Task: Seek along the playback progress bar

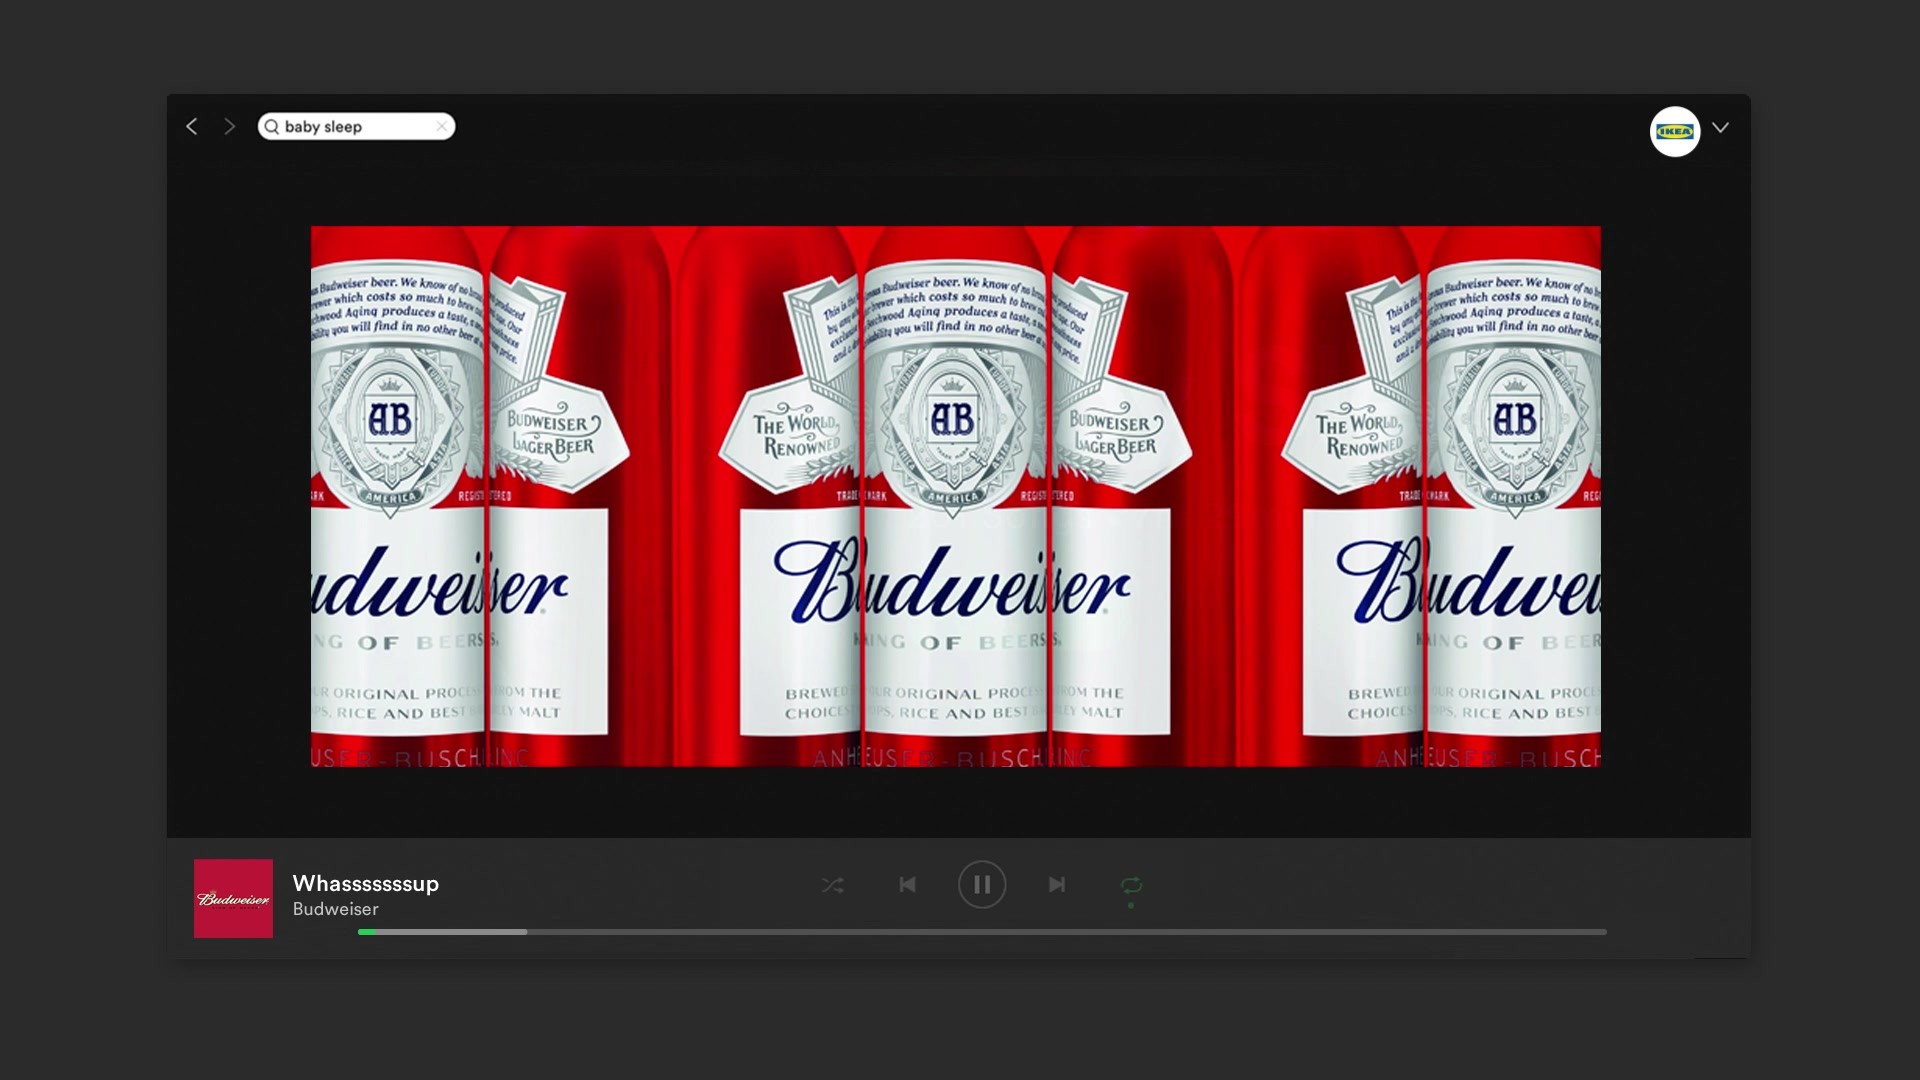Action: 982,932
